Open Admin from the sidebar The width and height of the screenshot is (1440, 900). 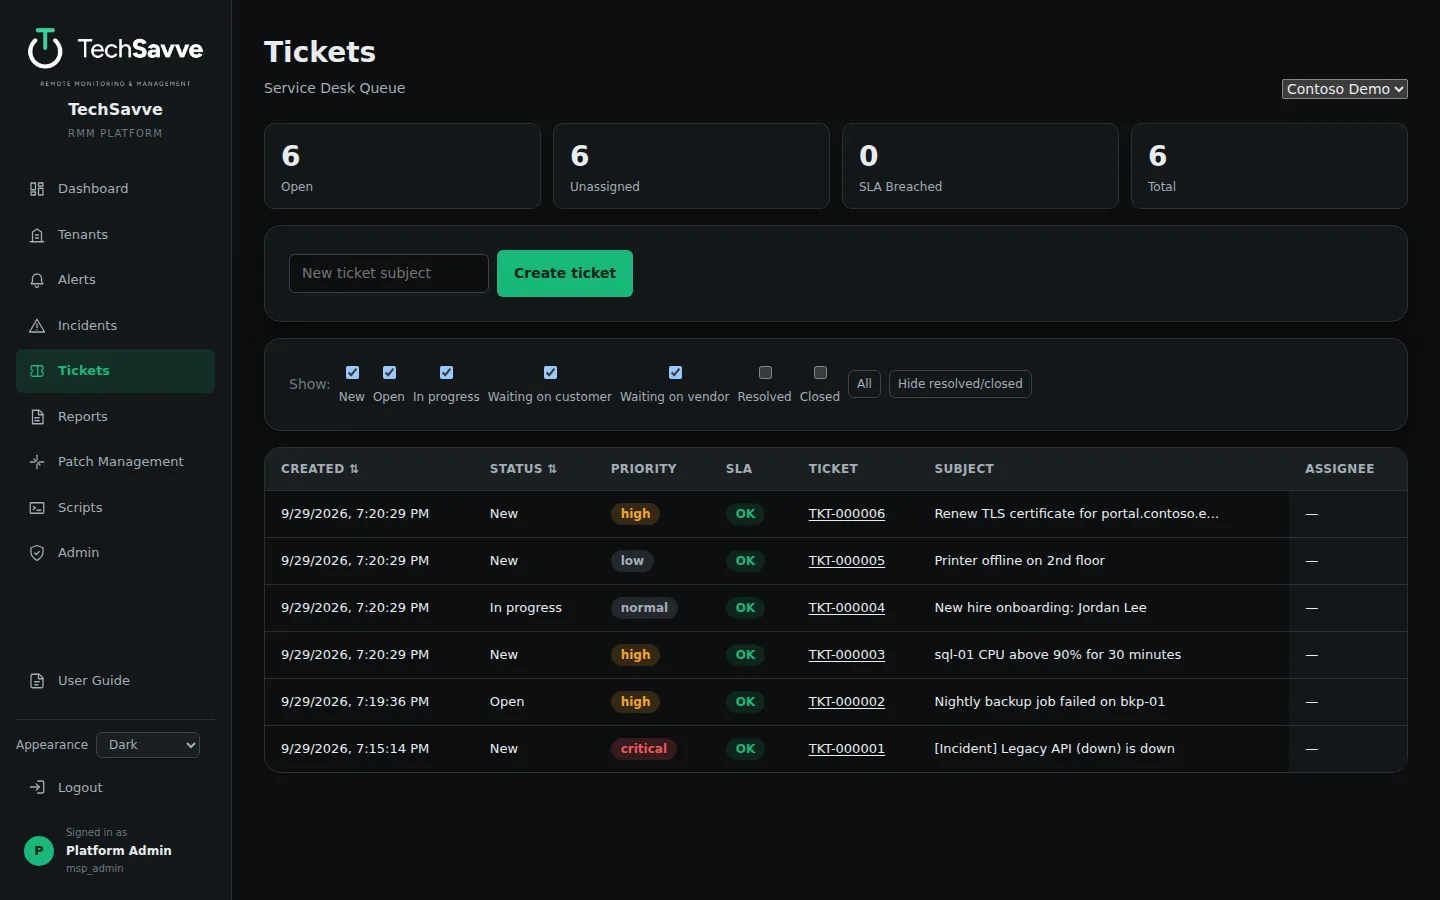[x=115, y=553]
